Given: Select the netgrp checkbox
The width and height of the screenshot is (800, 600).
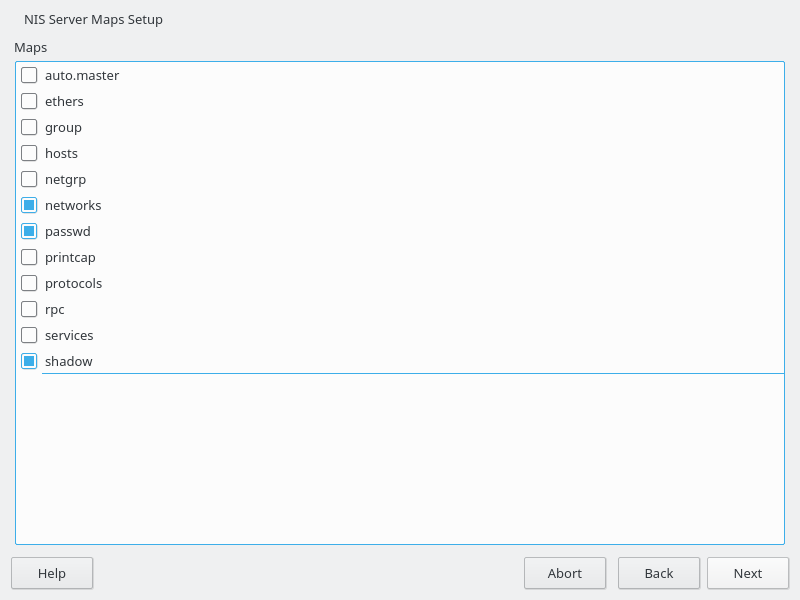Looking at the screenshot, I should pyautogui.click(x=29, y=179).
